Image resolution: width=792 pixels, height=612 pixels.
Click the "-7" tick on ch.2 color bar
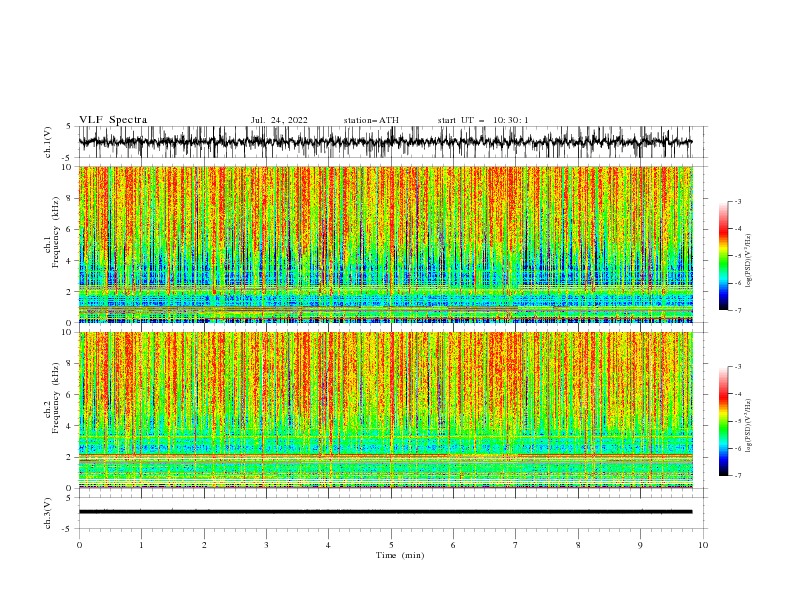(x=737, y=476)
